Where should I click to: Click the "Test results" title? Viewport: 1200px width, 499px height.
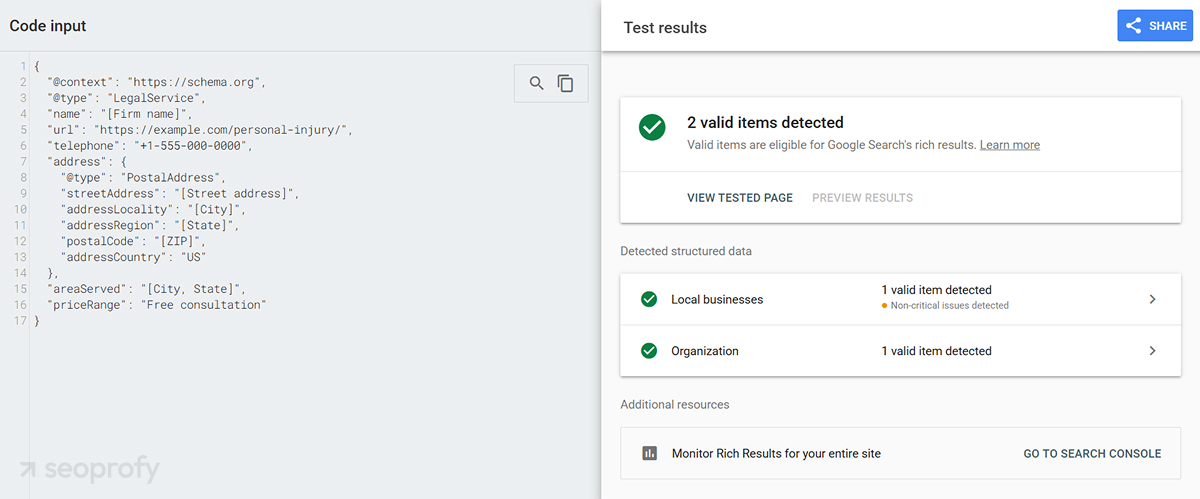pos(665,28)
